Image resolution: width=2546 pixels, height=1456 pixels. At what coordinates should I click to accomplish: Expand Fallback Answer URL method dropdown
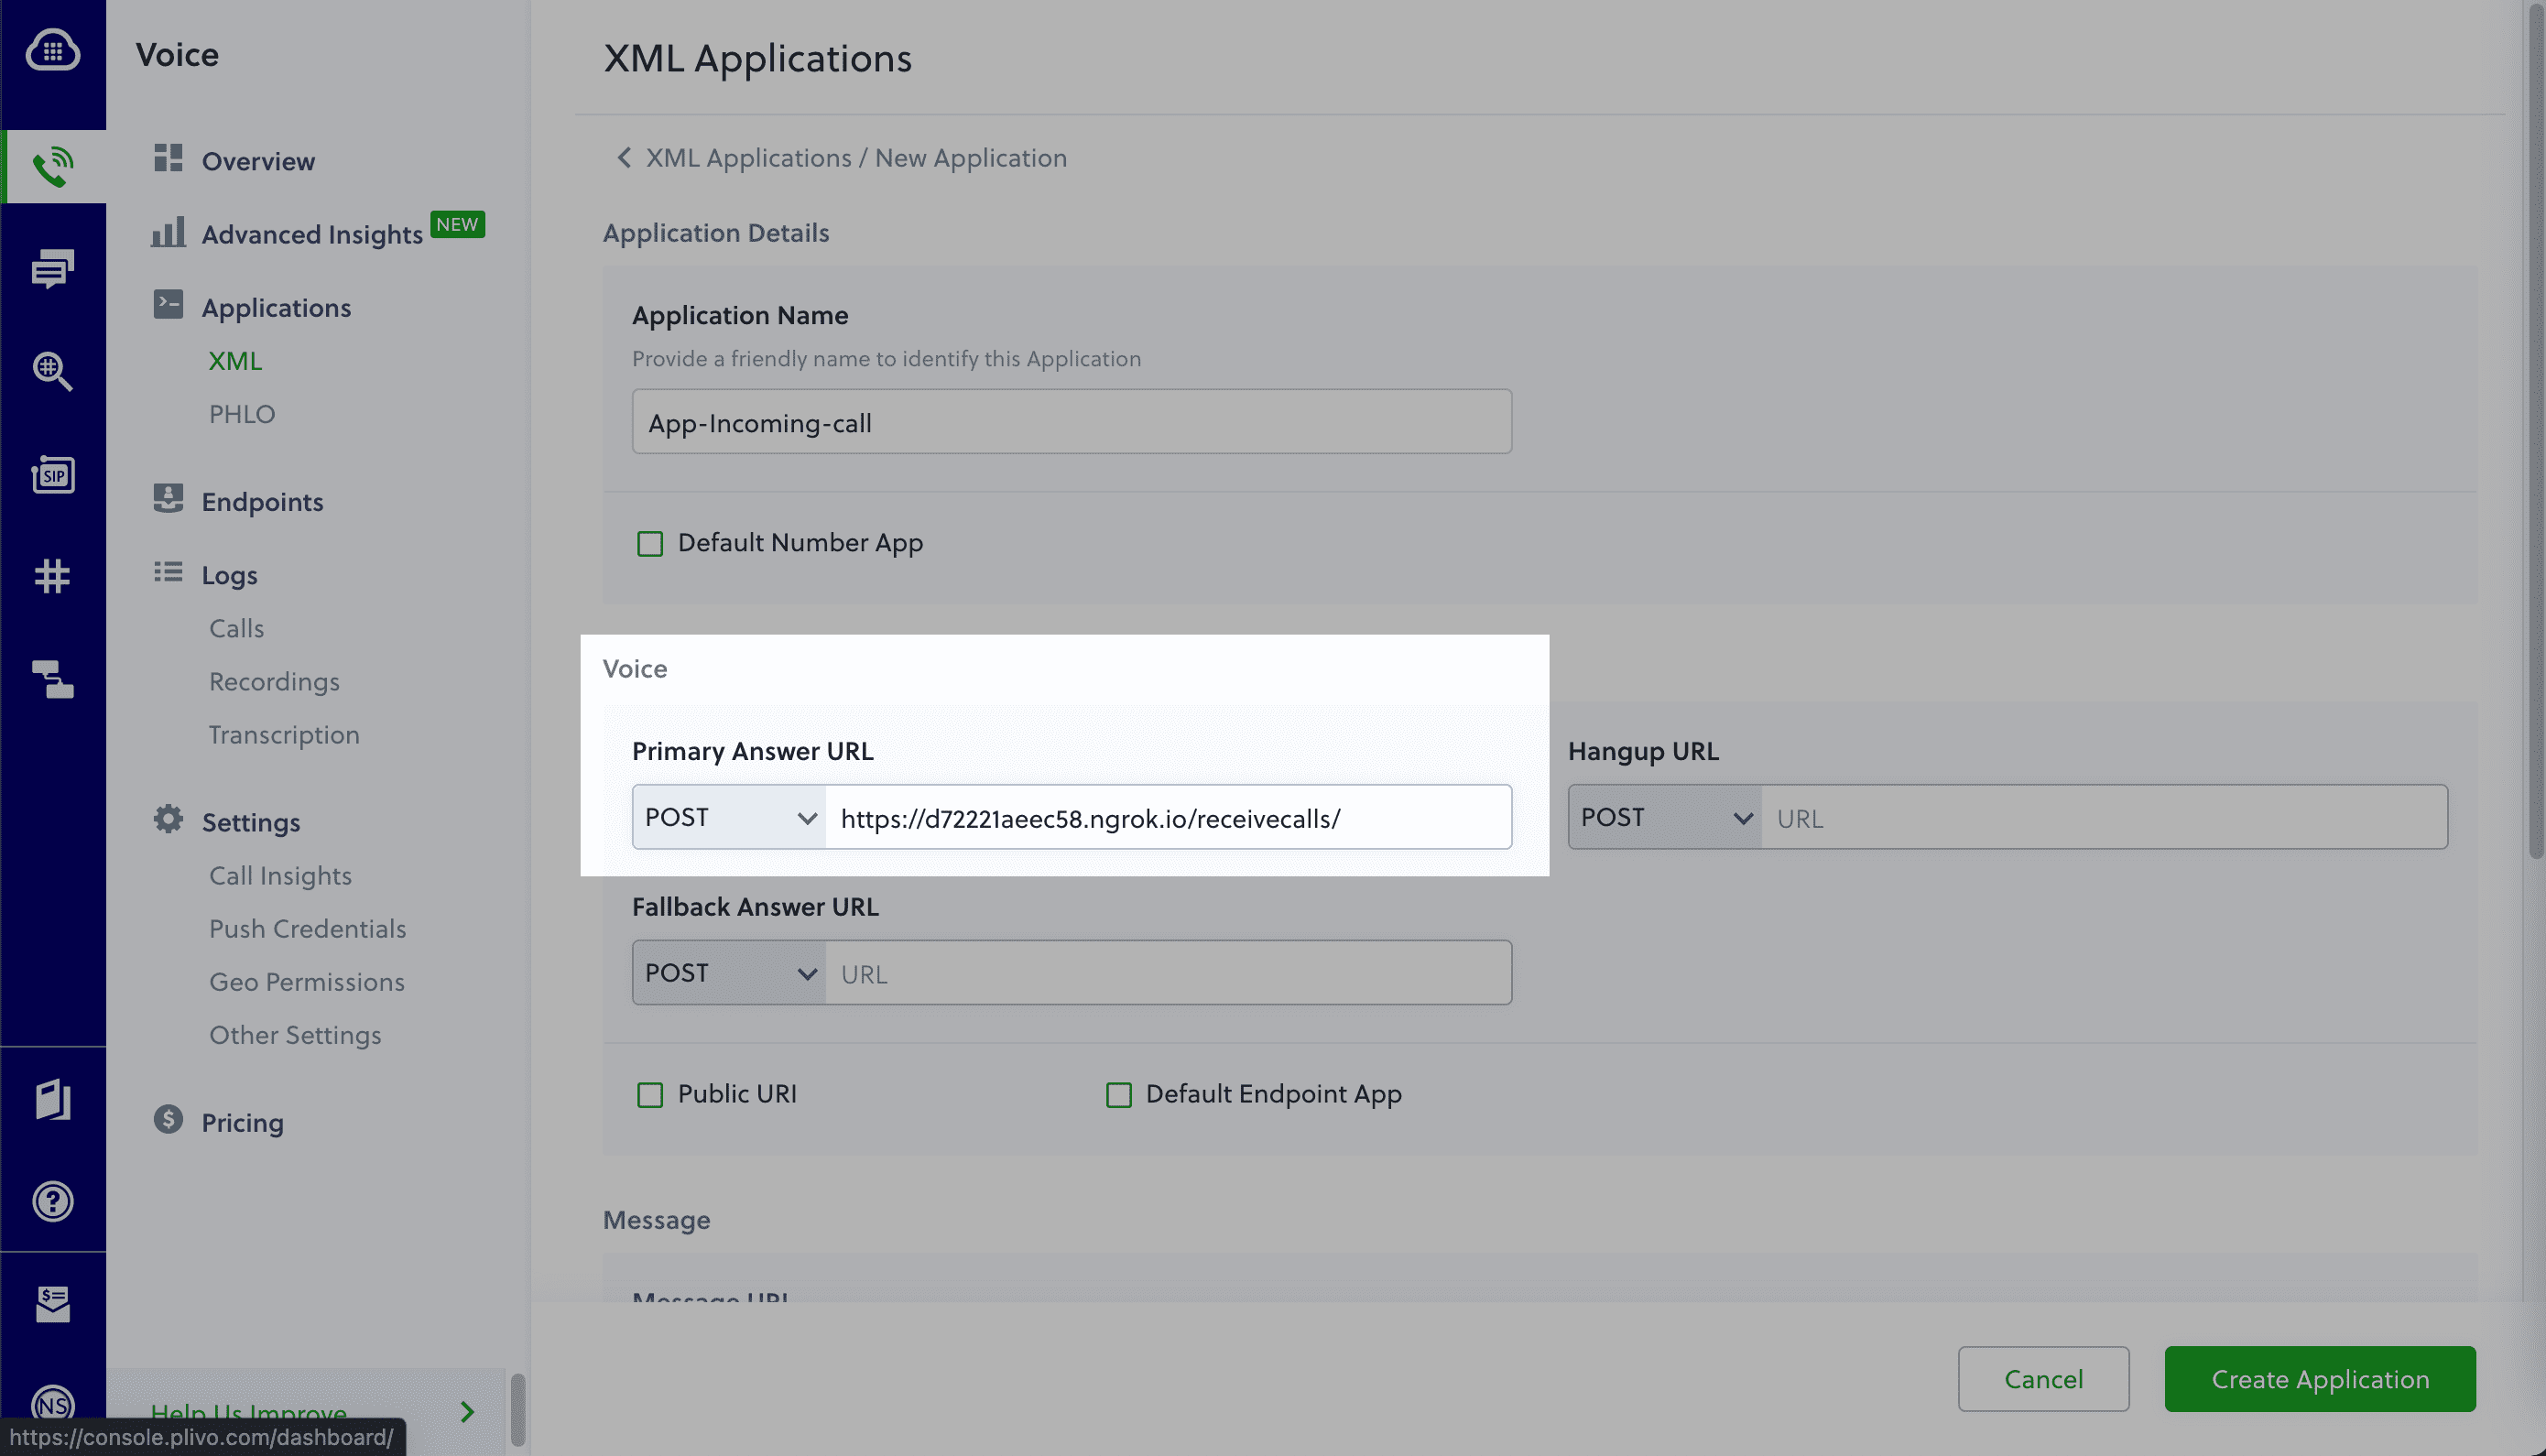pos(727,972)
